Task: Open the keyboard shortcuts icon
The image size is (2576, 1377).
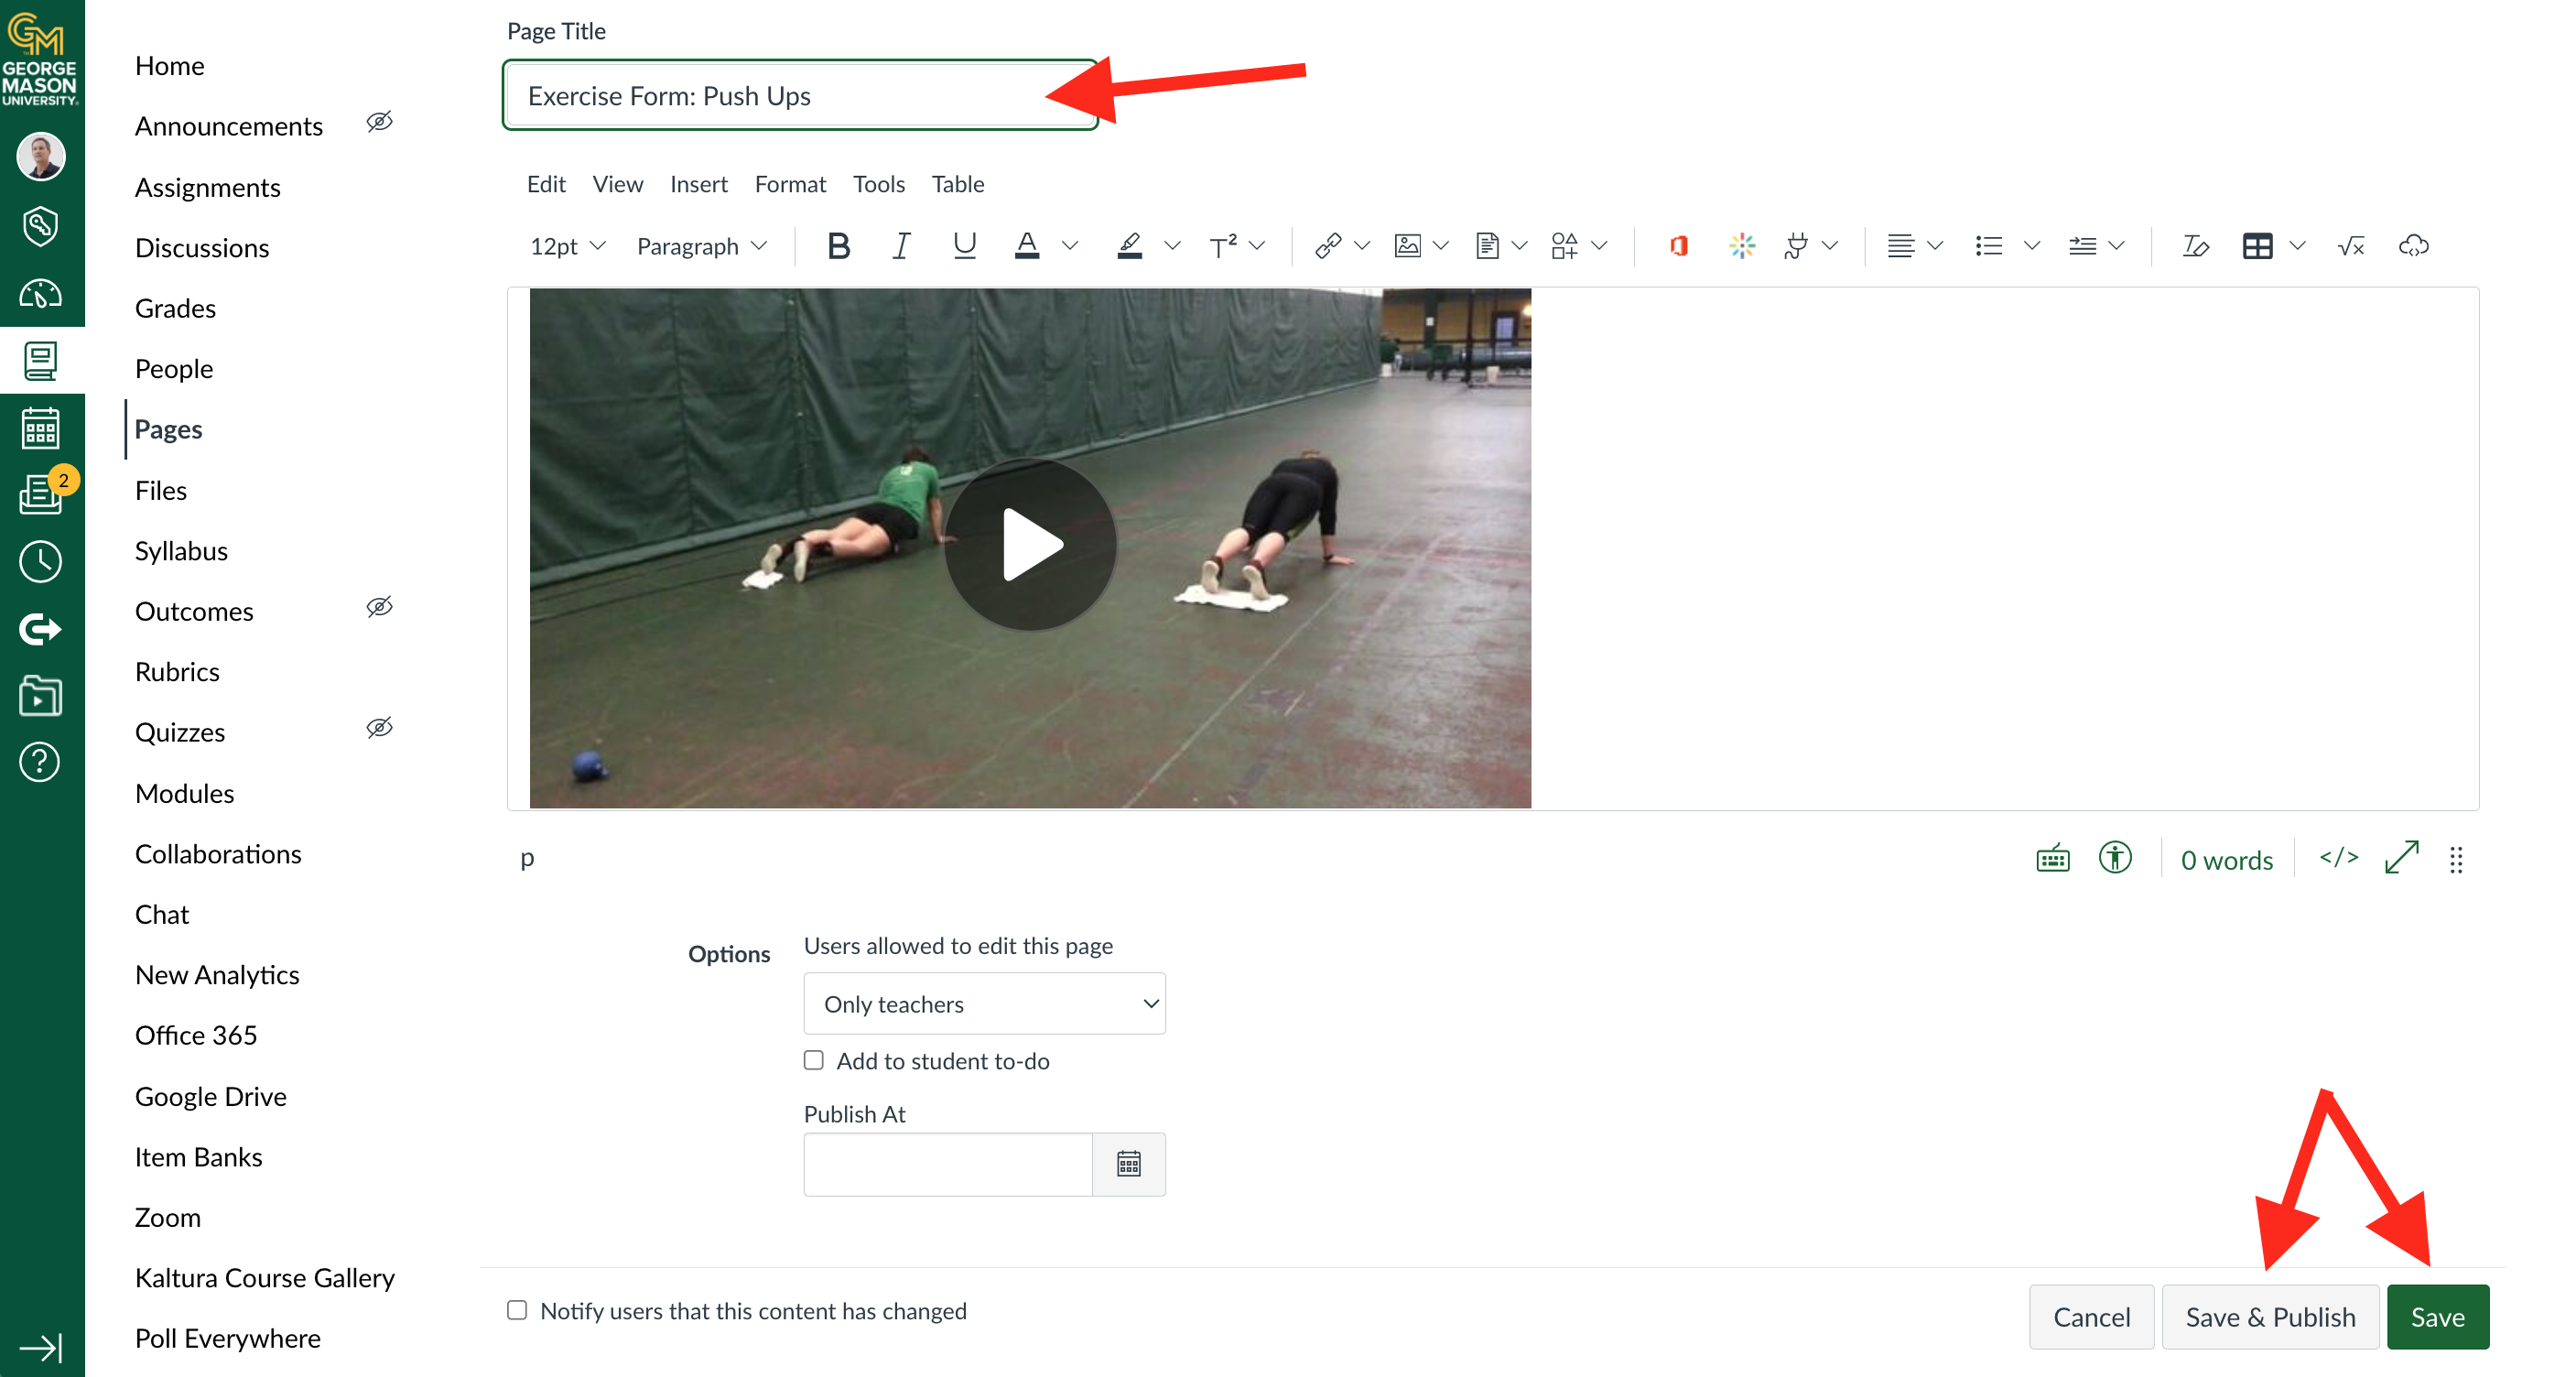Action: click(x=2052, y=858)
